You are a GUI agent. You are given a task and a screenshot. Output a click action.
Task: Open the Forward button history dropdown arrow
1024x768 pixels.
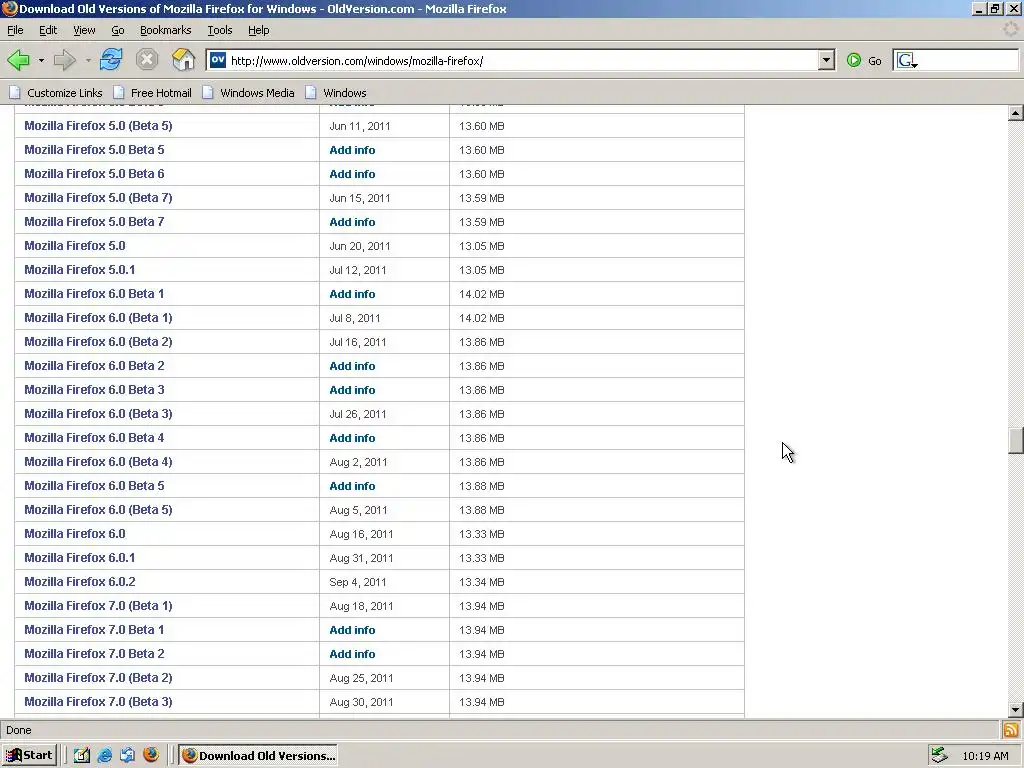pyautogui.click(x=88, y=61)
